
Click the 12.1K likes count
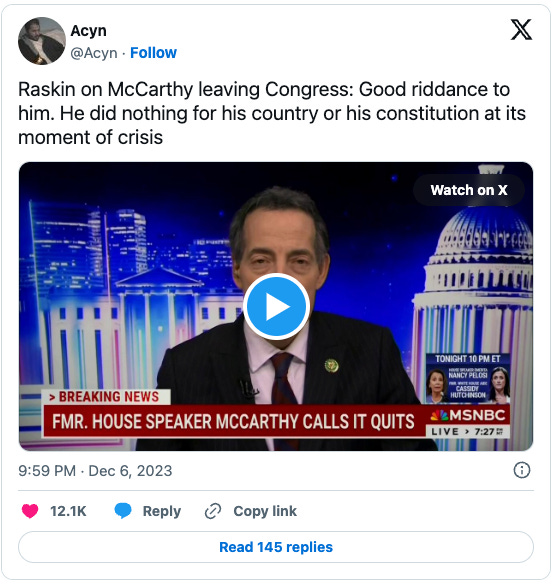coord(68,511)
